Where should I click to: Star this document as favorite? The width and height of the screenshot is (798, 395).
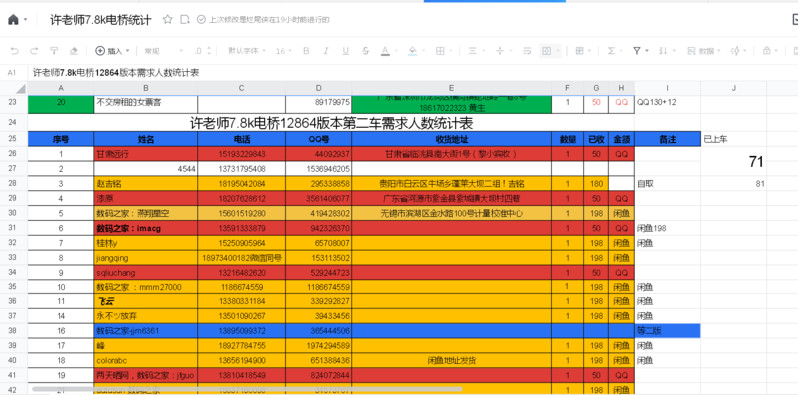[x=167, y=19]
